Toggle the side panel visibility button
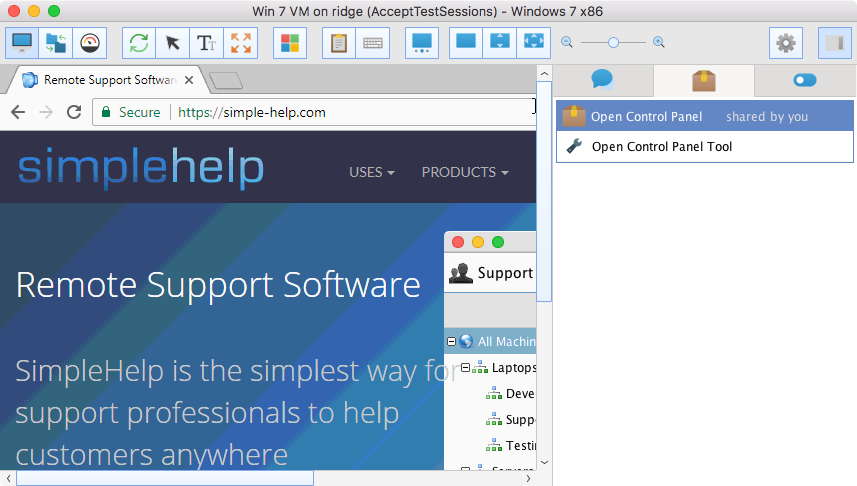The width and height of the screenshot is (857, 486). click(x=835, y=43)
